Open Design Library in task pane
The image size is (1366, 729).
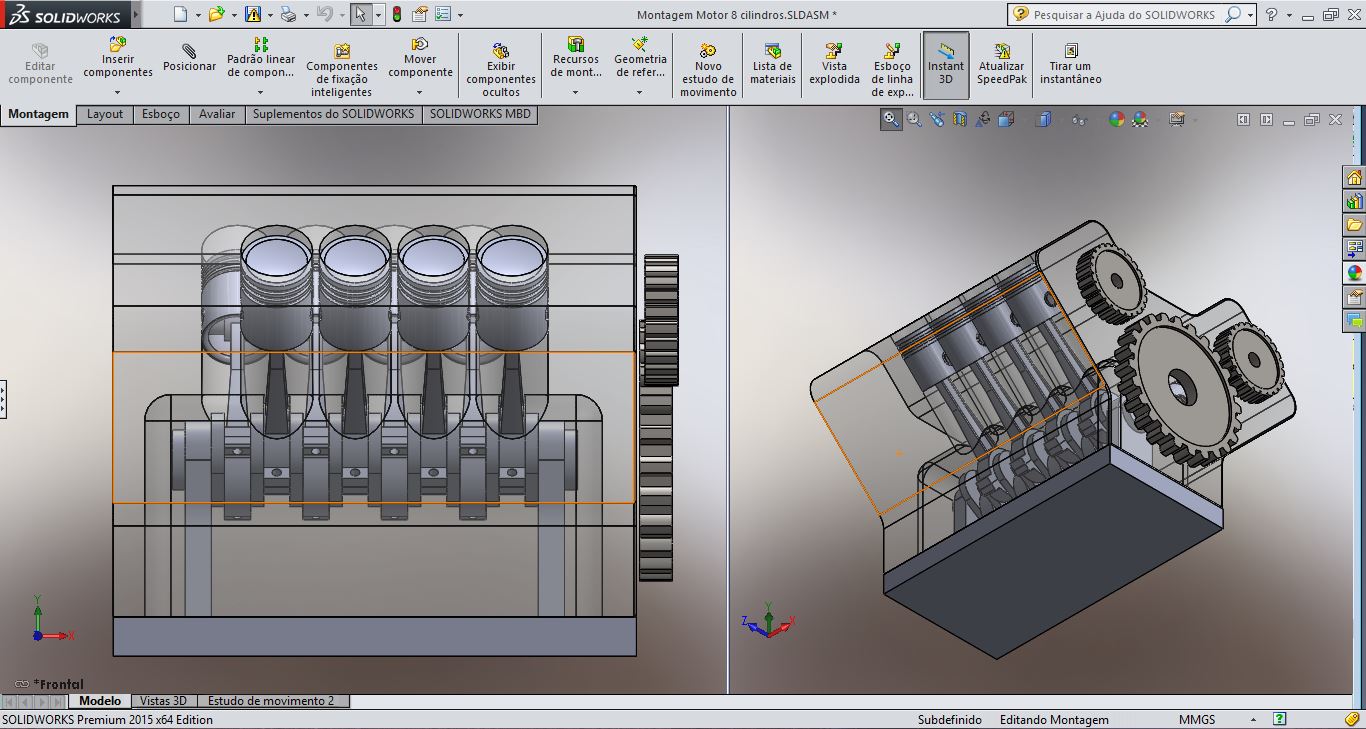point(1355,202)
